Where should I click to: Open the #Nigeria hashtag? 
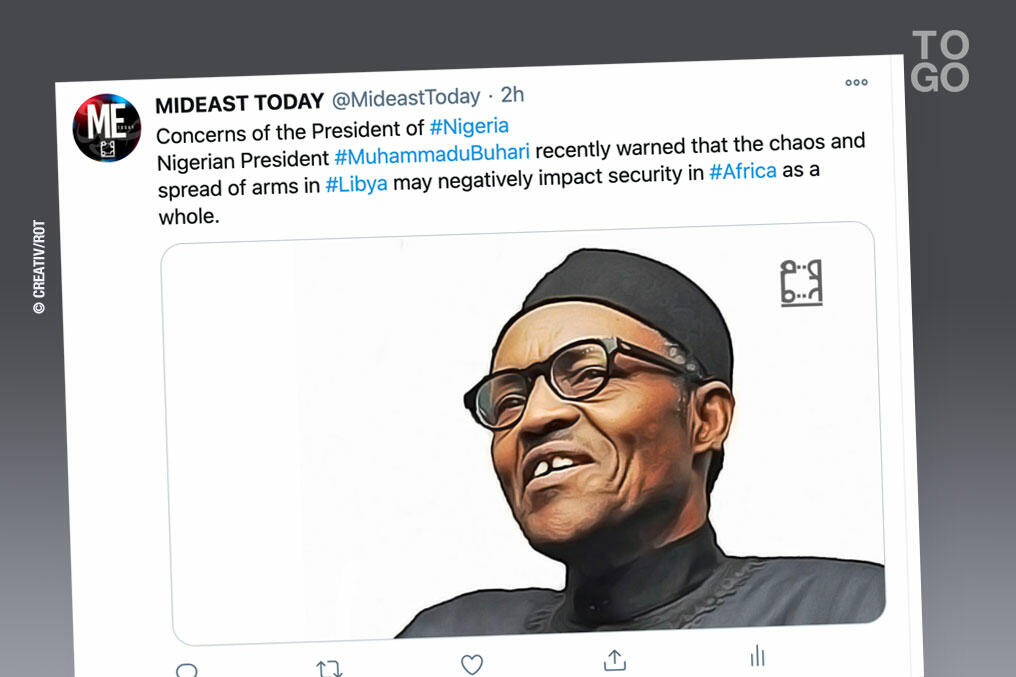[x=469, y=127]
